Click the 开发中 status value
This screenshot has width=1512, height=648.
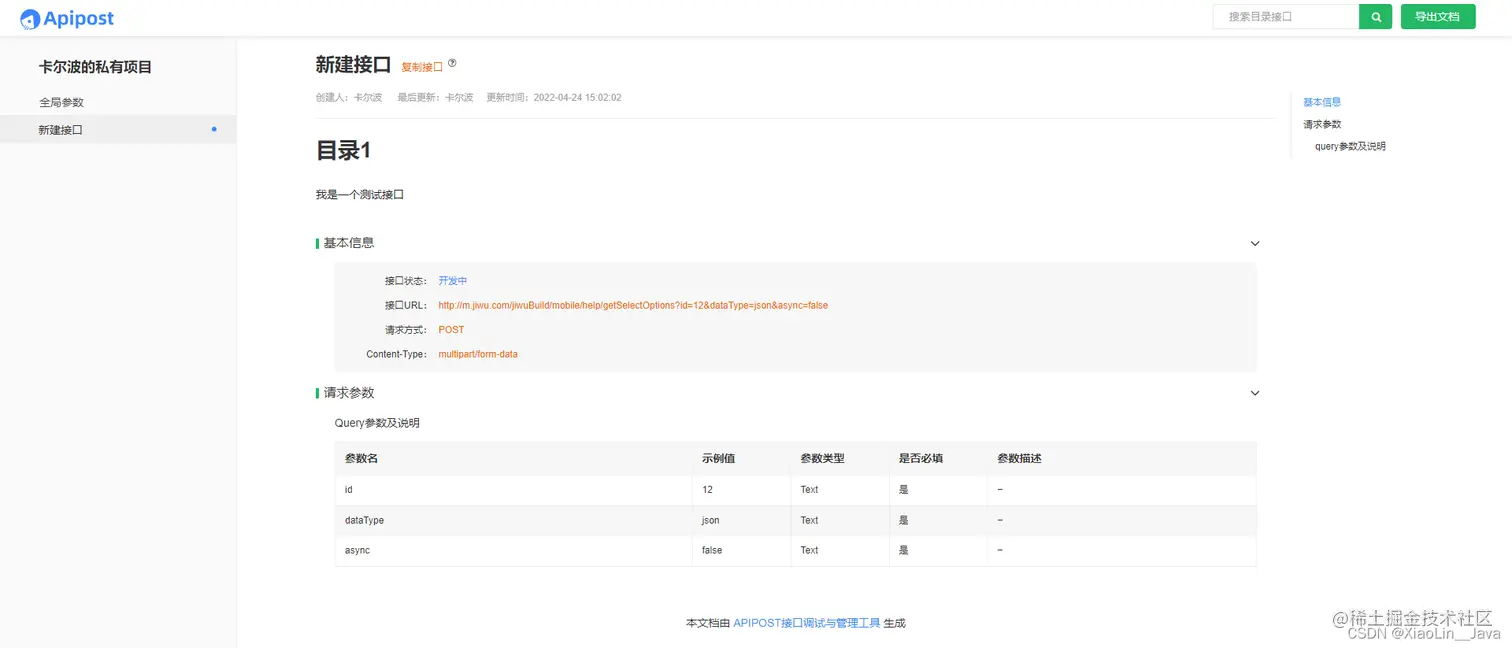(453, 281)
